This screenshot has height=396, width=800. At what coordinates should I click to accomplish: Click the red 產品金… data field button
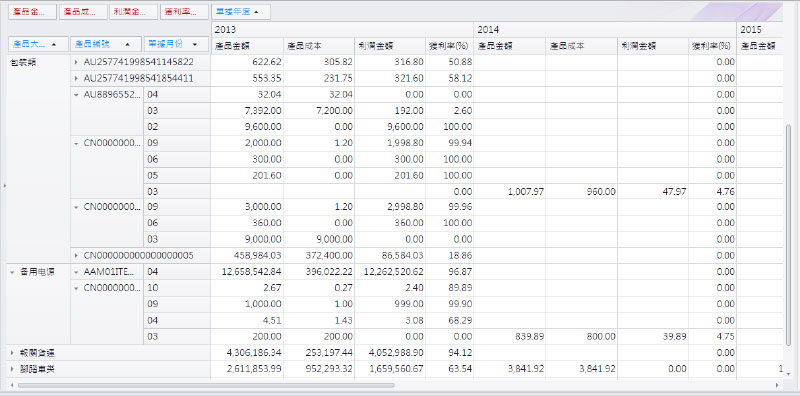[32, 12]
